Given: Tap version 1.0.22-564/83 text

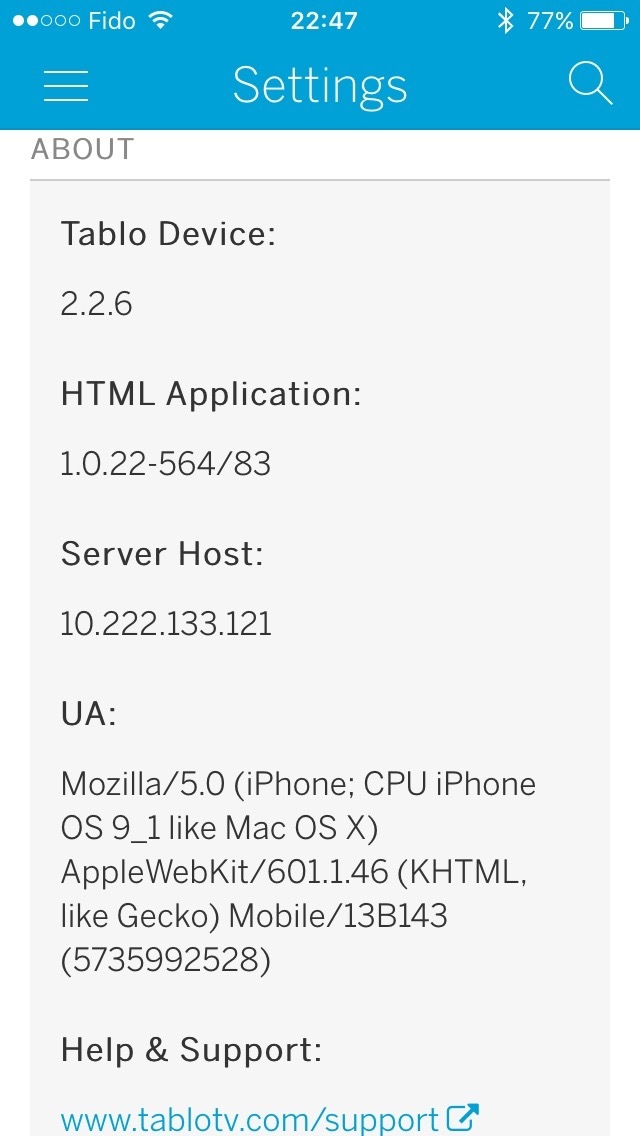Looking at the screenshot, I should click(x=166, y=464).
